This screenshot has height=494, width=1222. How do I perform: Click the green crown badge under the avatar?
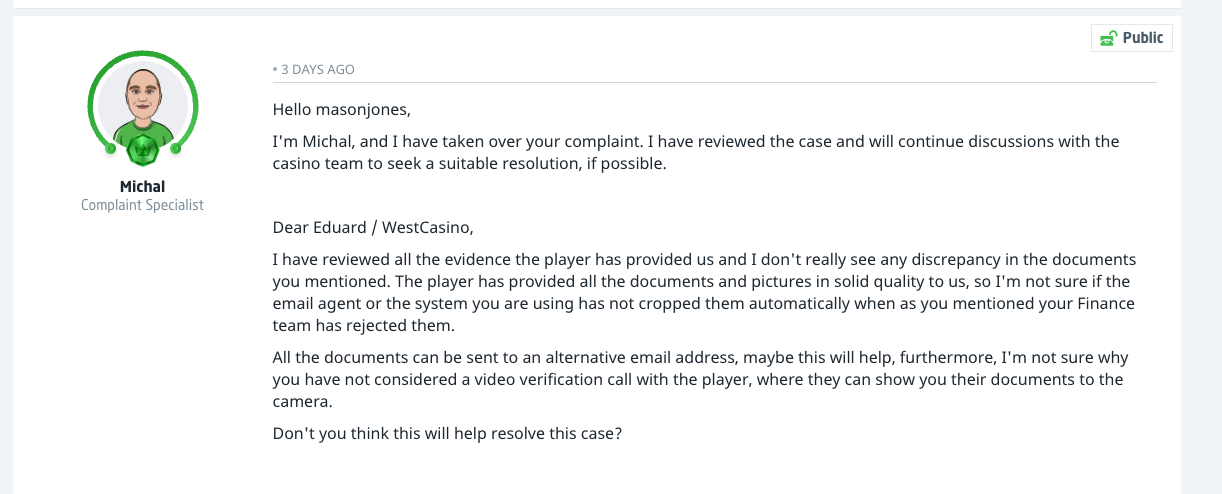pyautogui.click(x=142, y=152)
